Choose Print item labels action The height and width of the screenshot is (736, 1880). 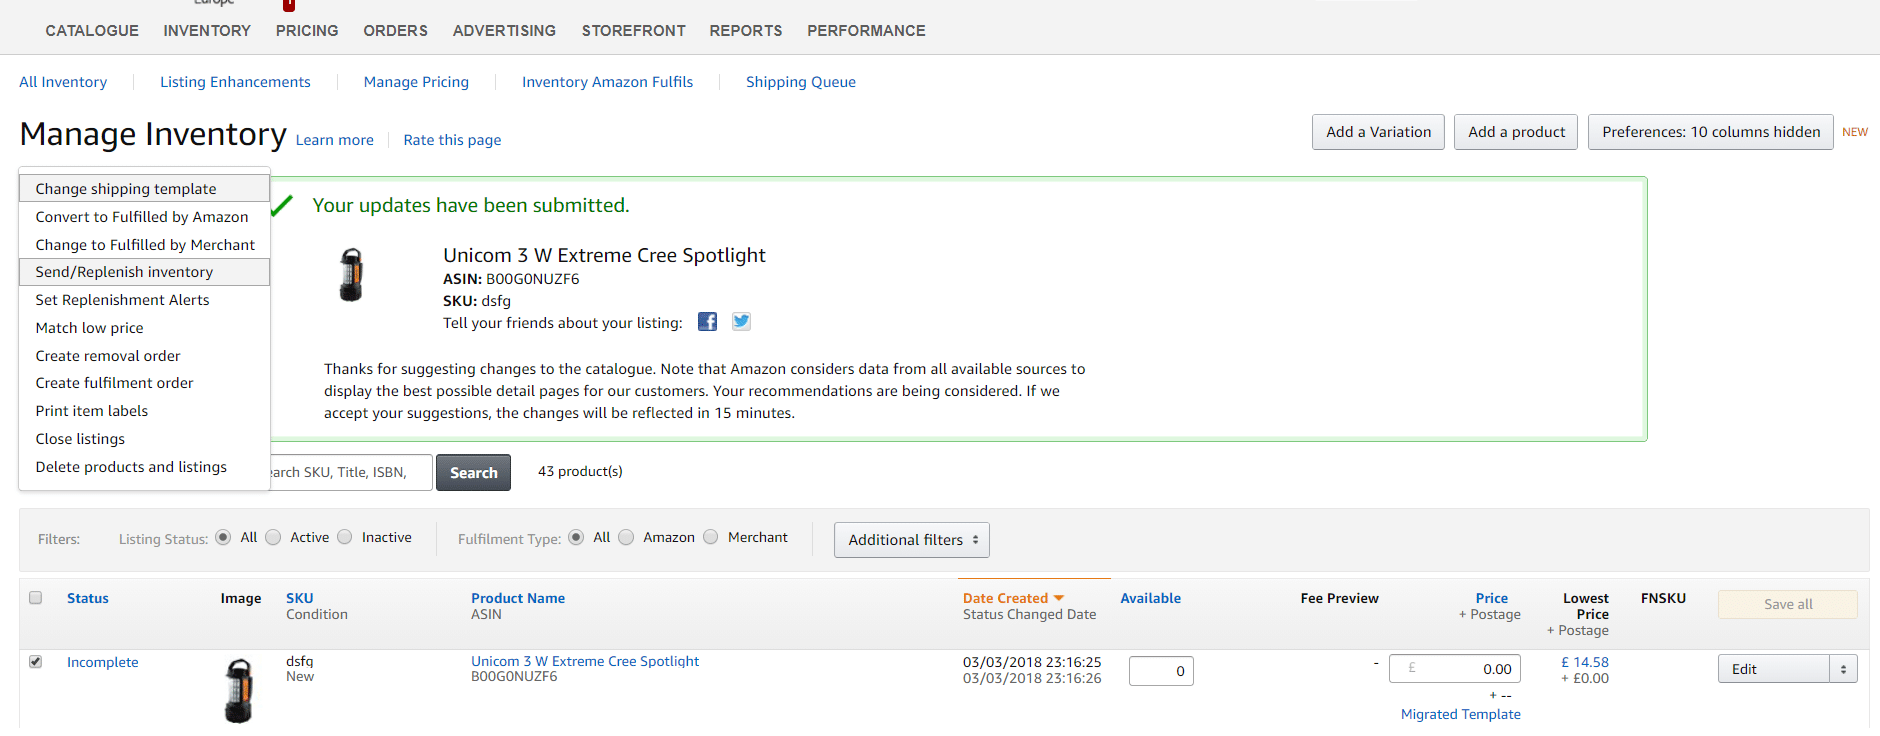pos(145,411)
